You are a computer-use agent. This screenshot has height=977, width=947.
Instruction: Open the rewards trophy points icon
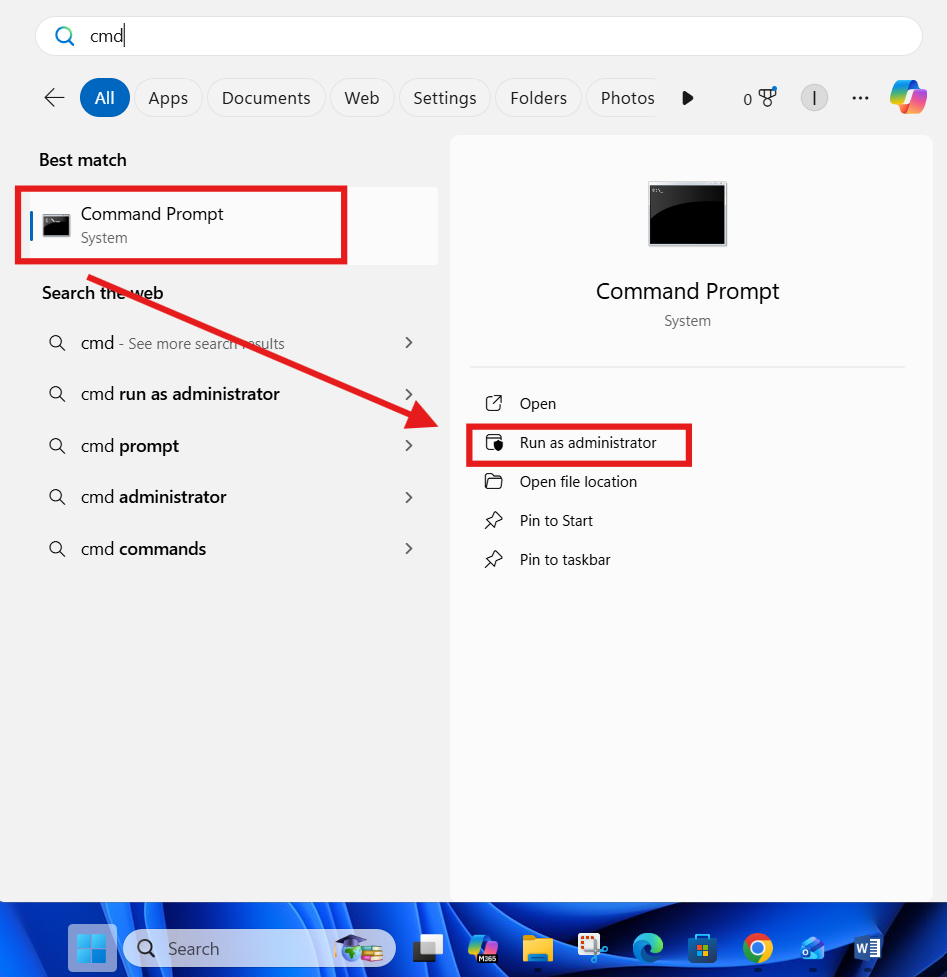point(760,98)
